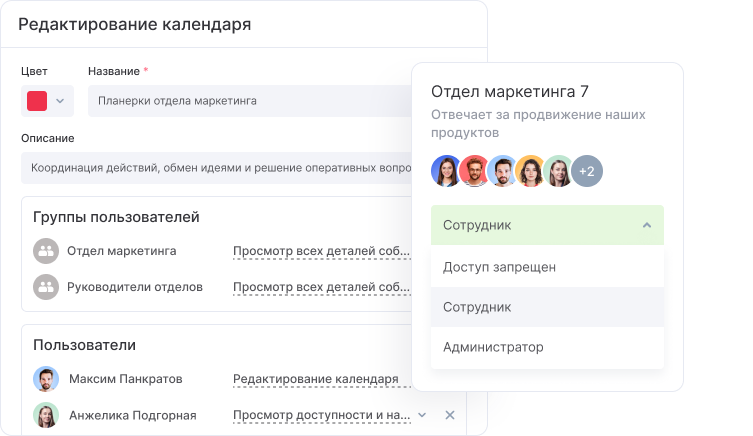
Task: Change Руководители отделов access permission link
Action: pos(320,287)
